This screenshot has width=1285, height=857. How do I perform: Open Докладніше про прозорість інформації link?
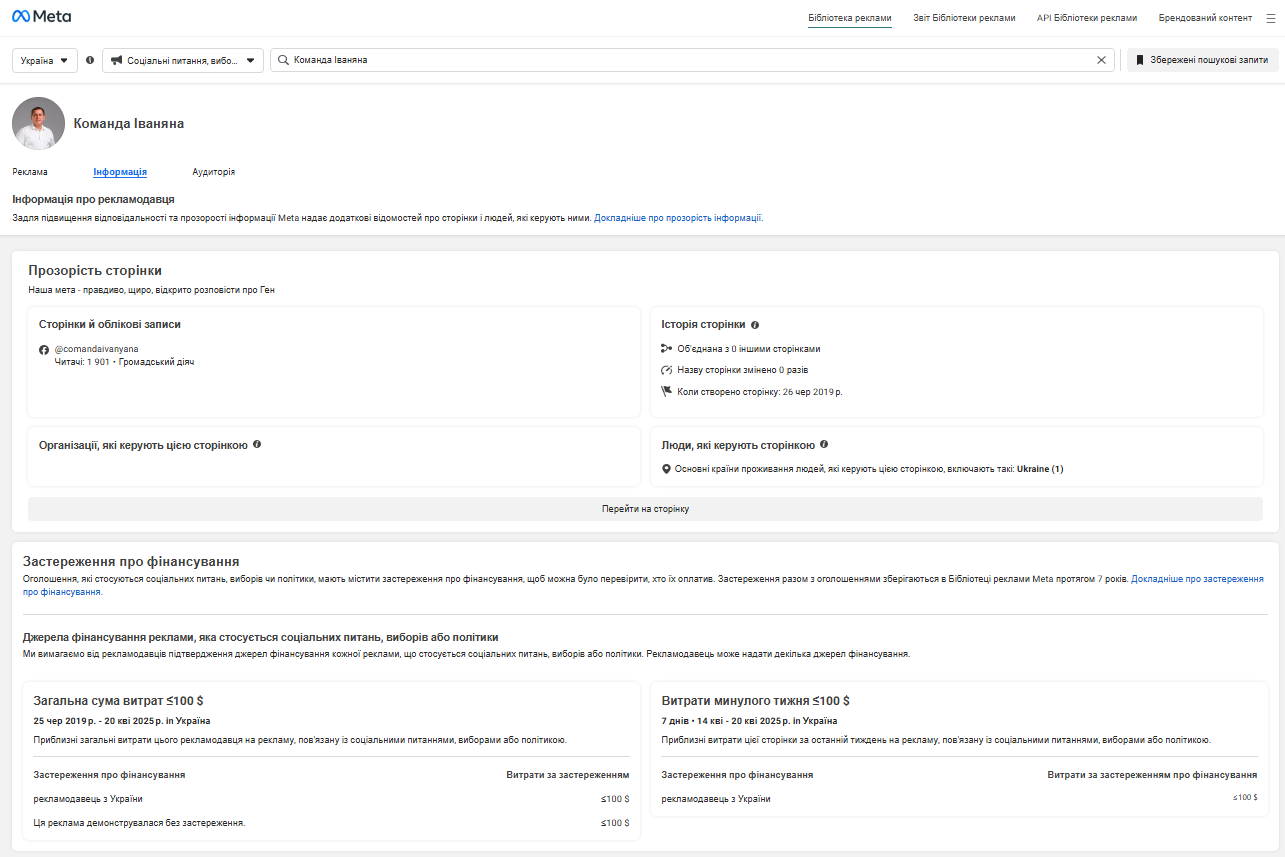pos(678,217)
